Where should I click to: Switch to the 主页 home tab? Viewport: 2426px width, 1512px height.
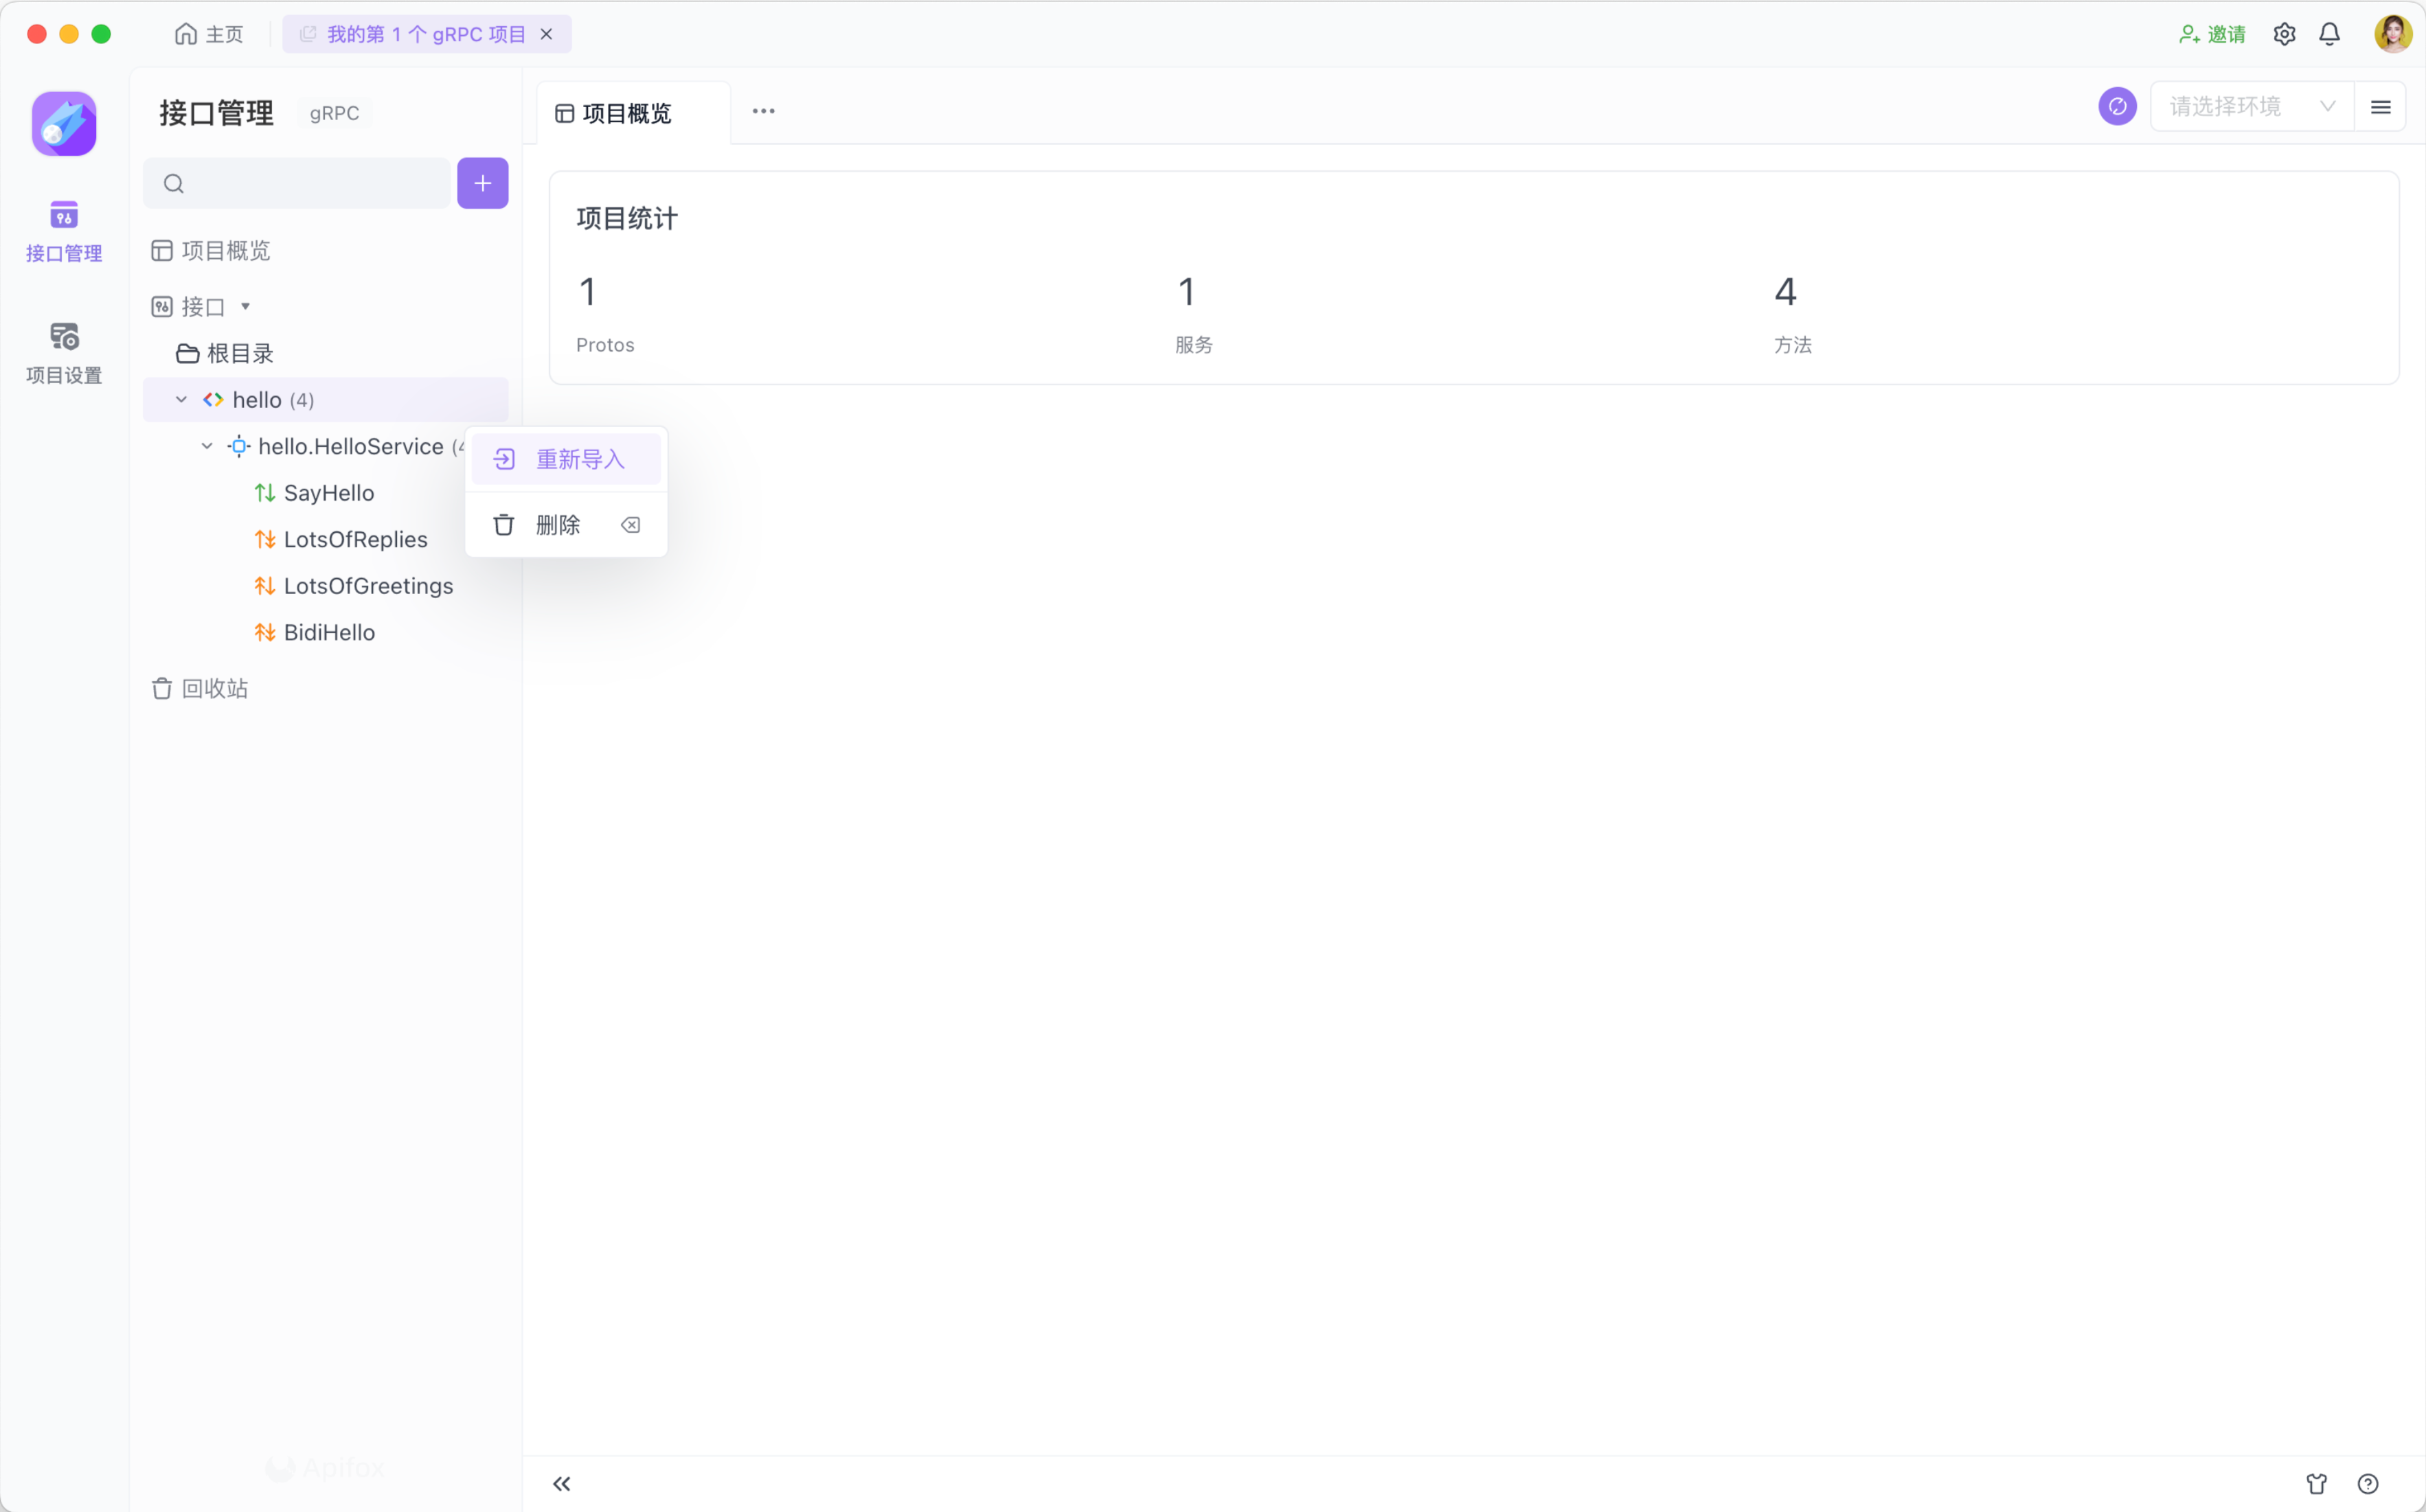tap(209, 34)
